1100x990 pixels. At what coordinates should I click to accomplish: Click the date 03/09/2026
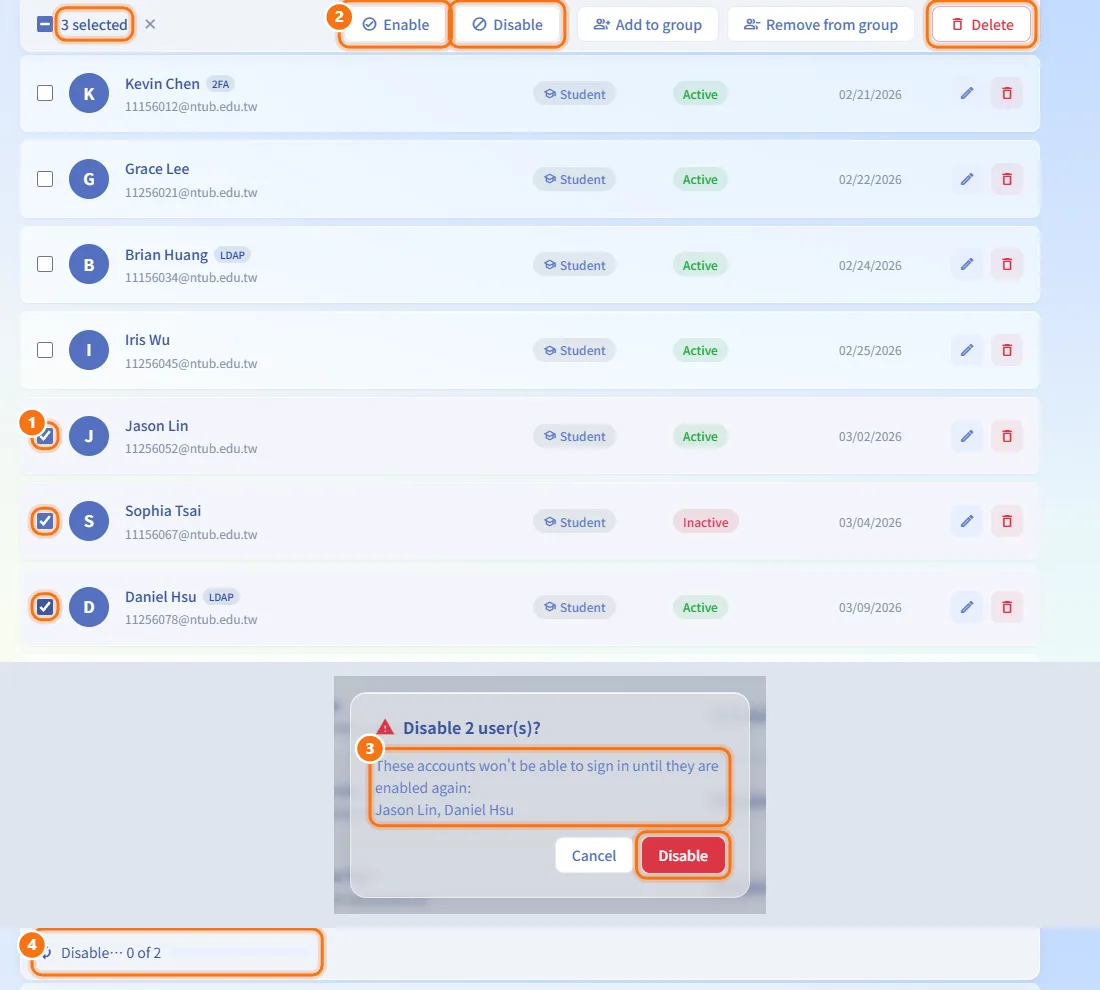(x=870, y=608)
